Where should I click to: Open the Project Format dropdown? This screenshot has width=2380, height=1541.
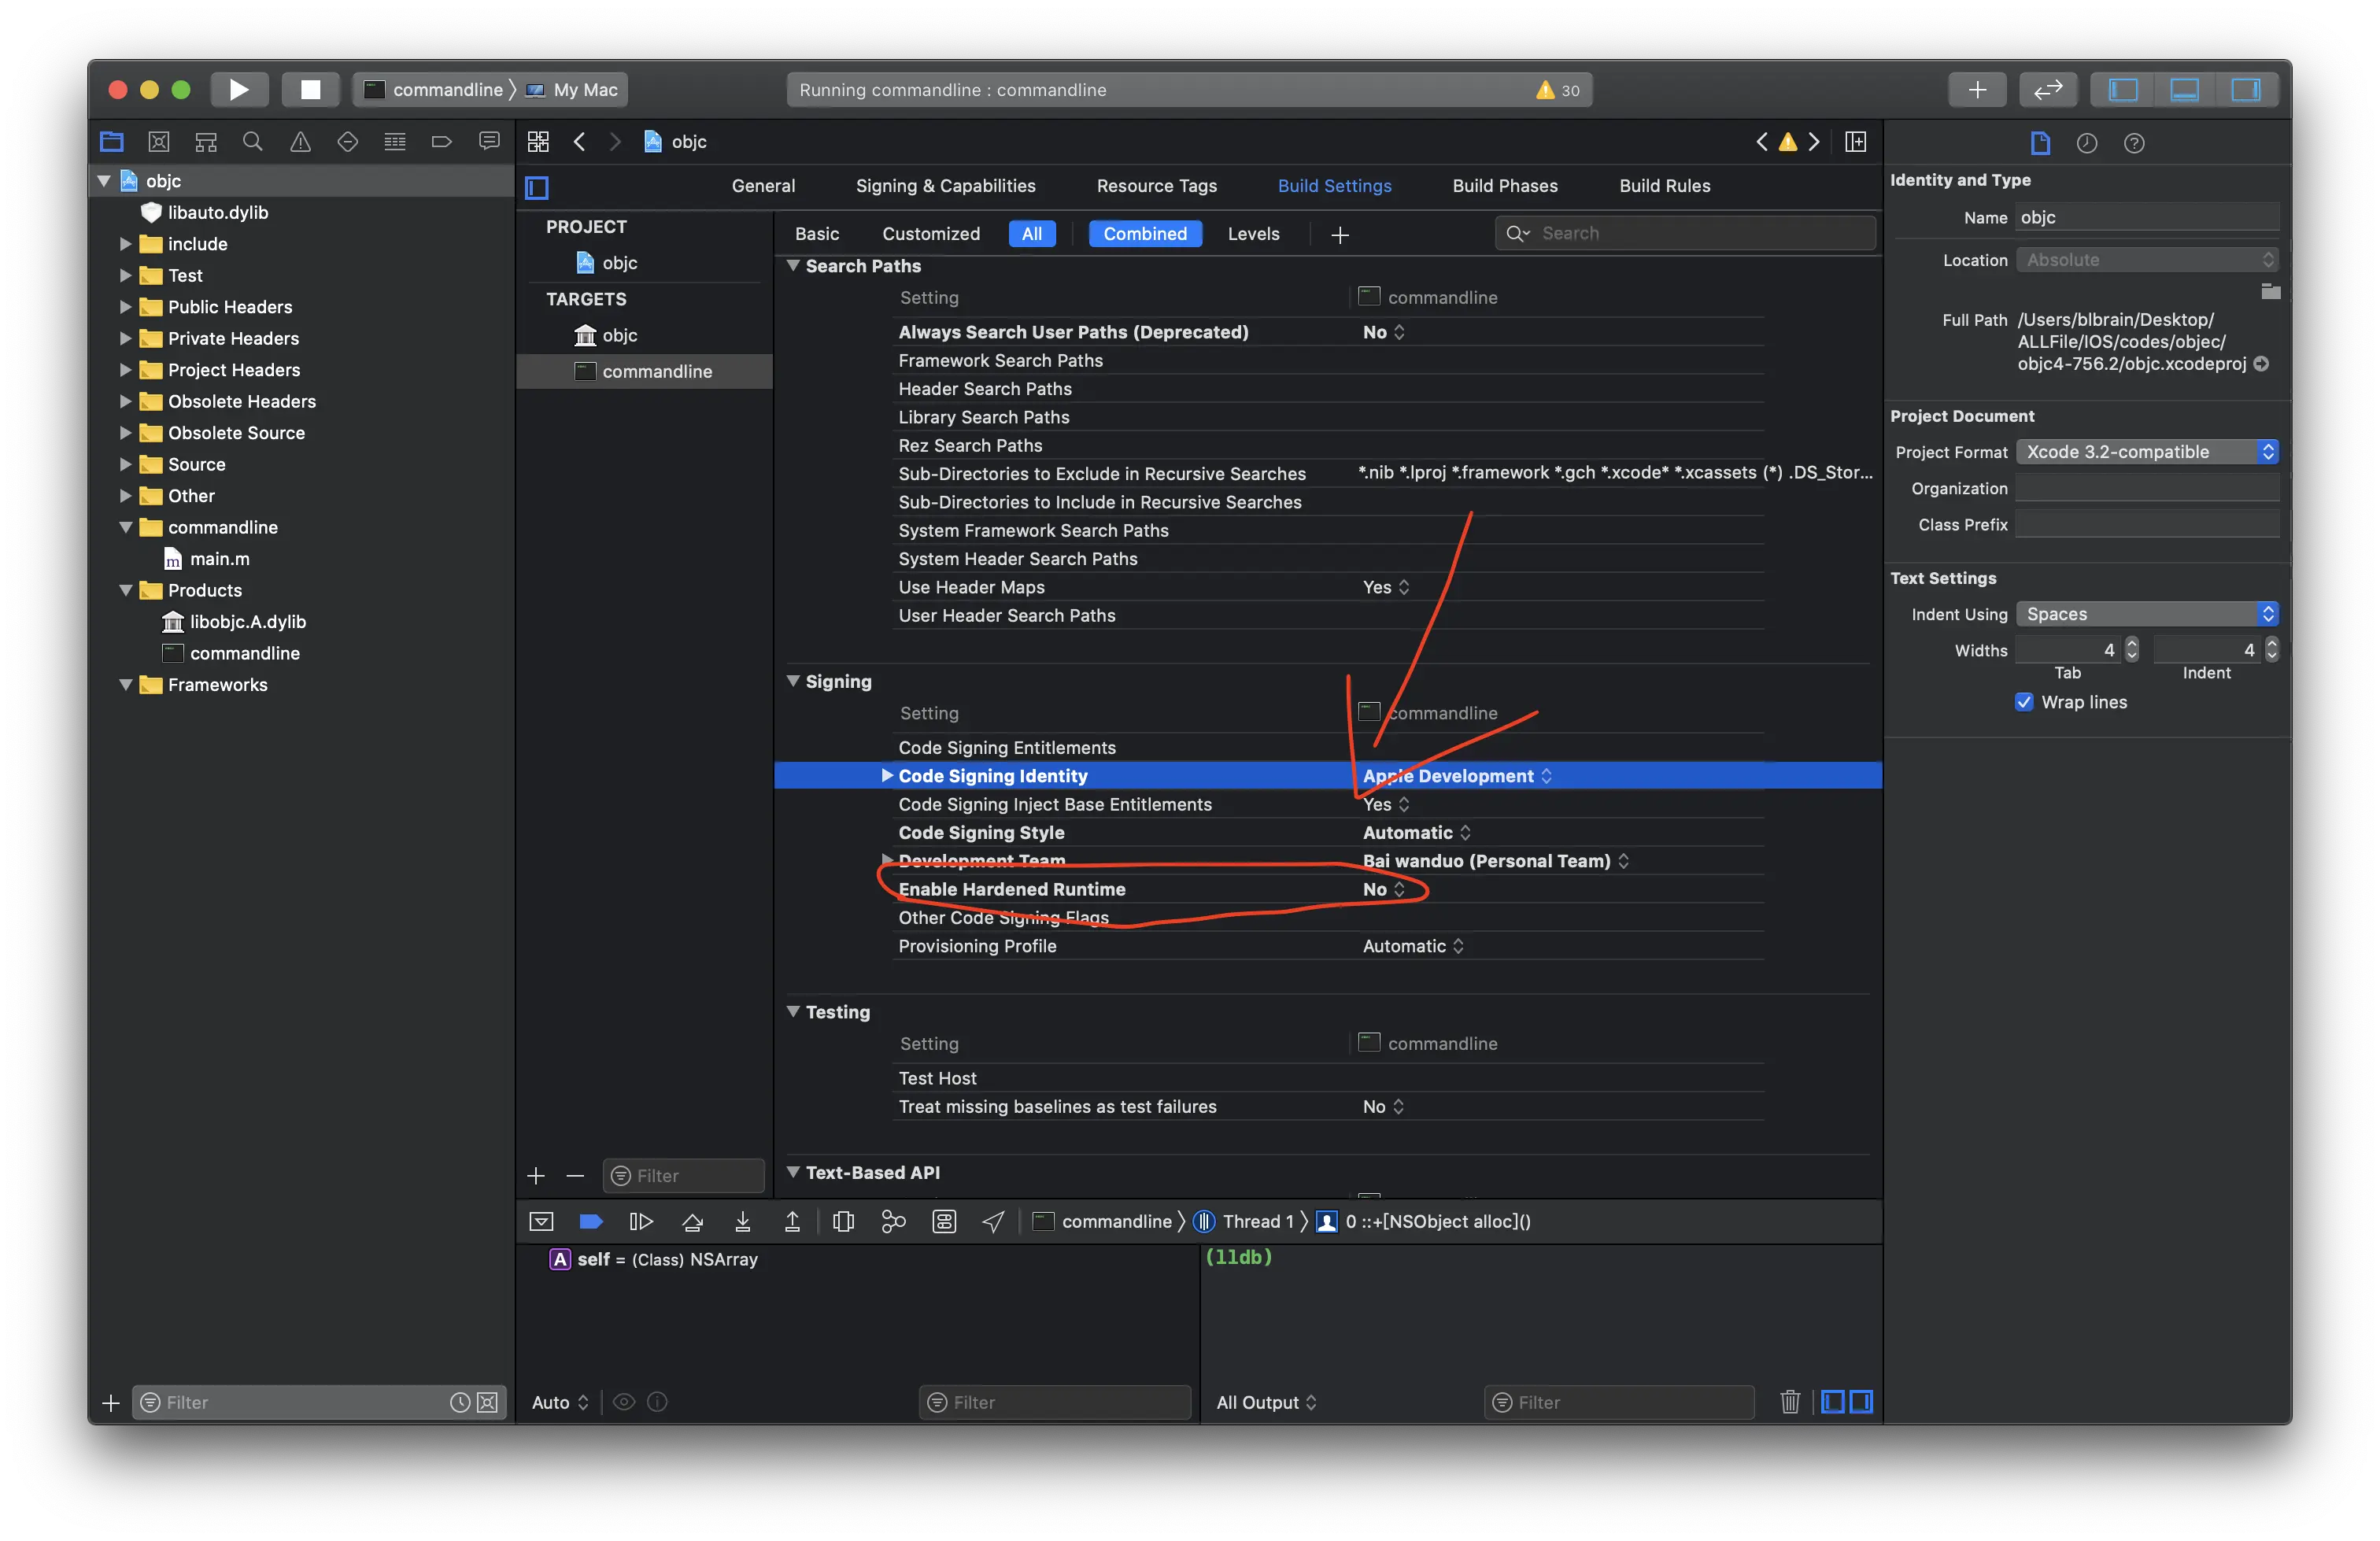(2146, 452)
